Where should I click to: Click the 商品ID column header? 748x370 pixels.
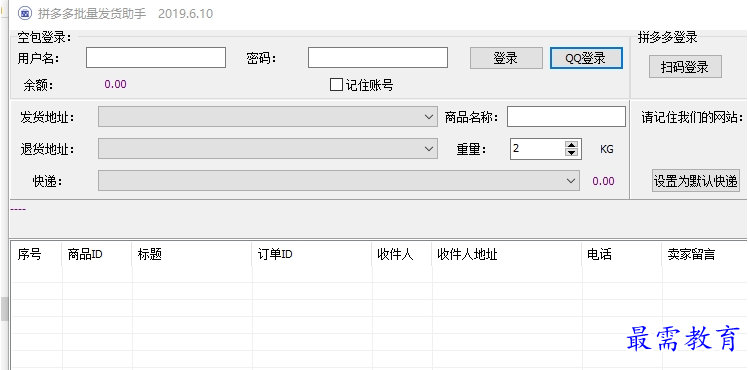pos(97,255)
